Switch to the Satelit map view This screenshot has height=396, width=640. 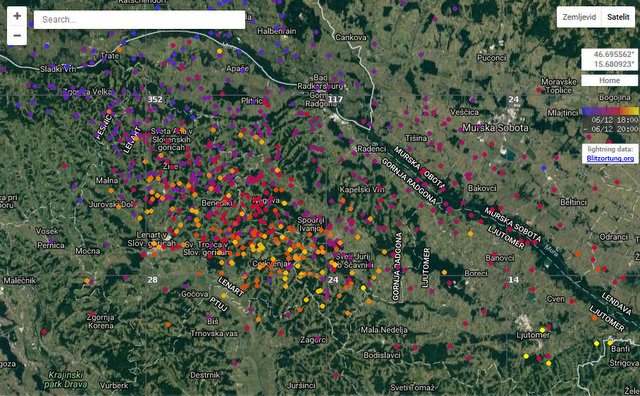tap(618, 17)
